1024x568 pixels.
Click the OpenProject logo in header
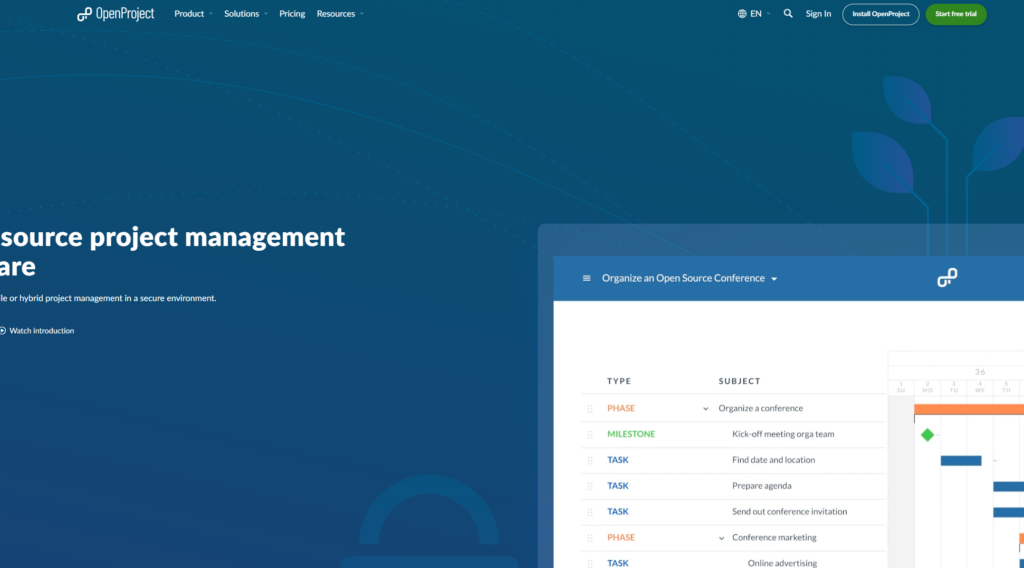point(116,14)
